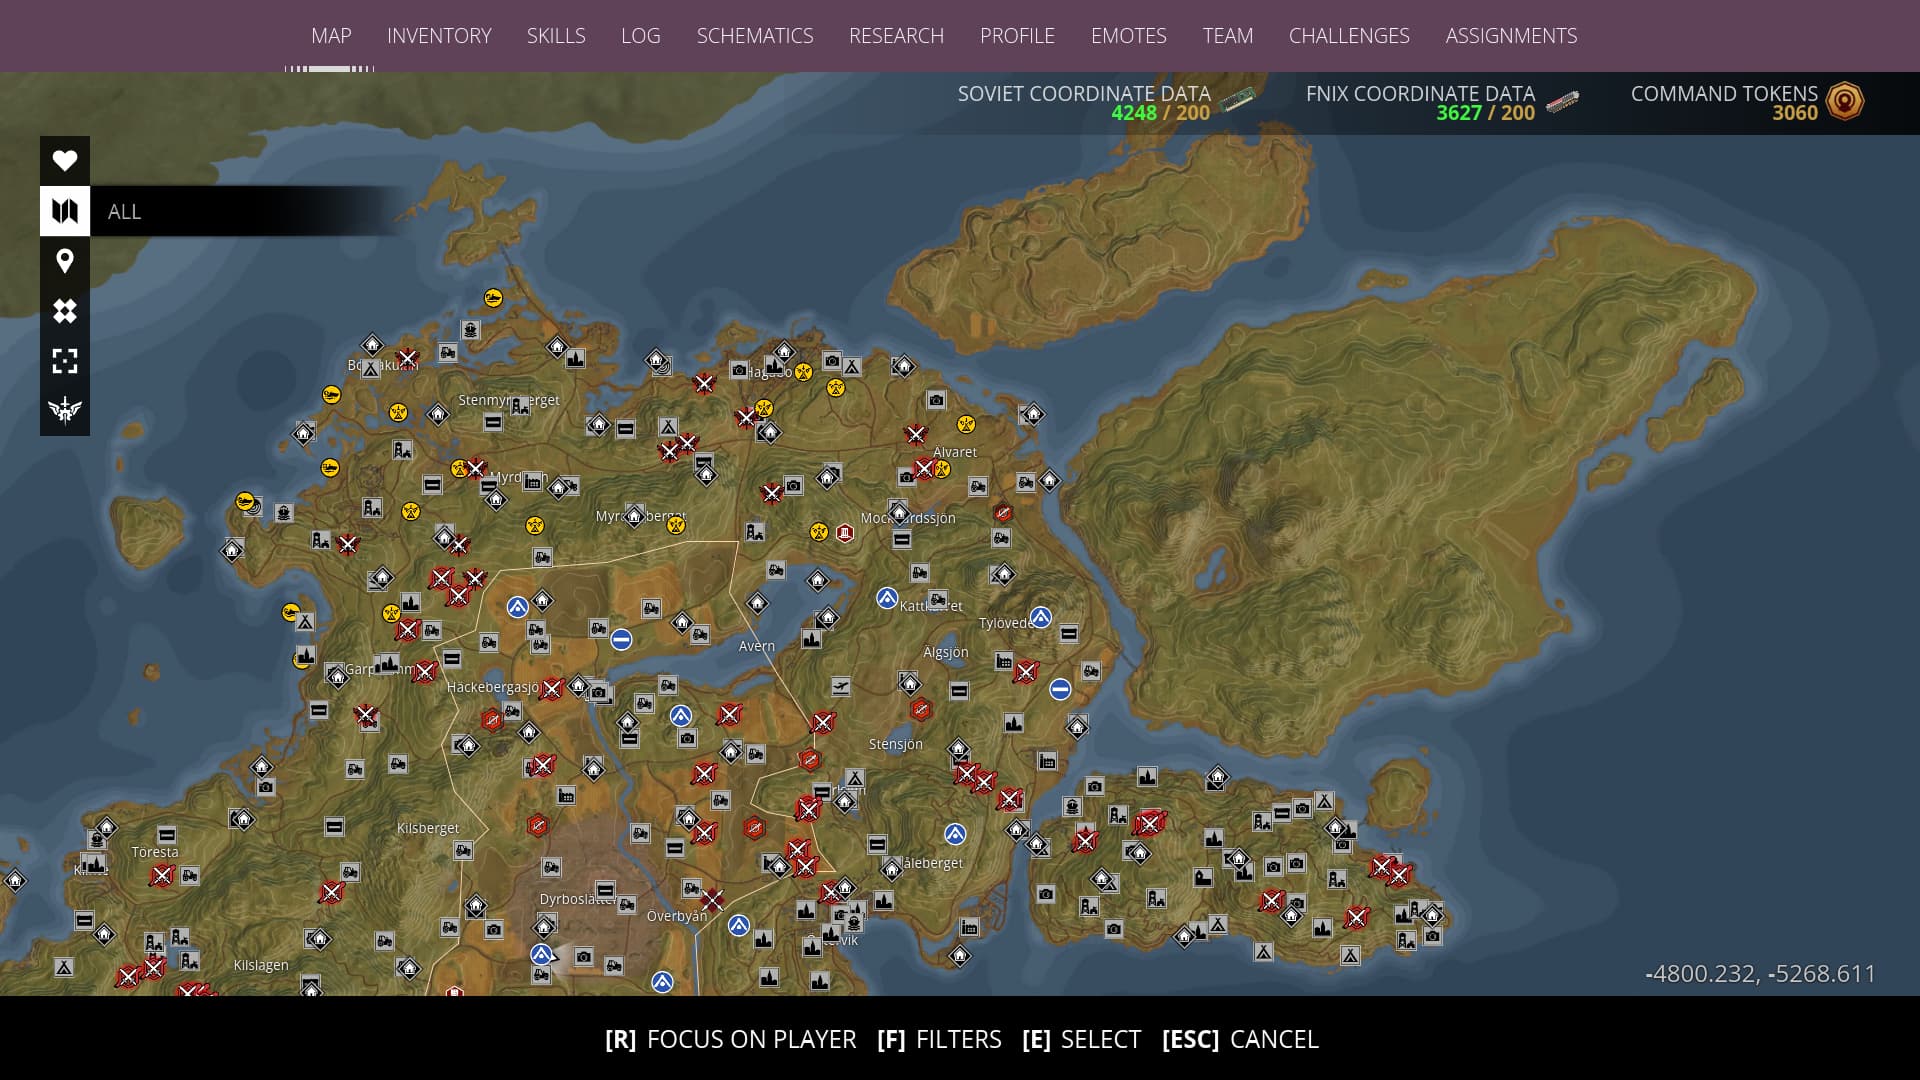Click the Stensjön map label

(896, 744)
